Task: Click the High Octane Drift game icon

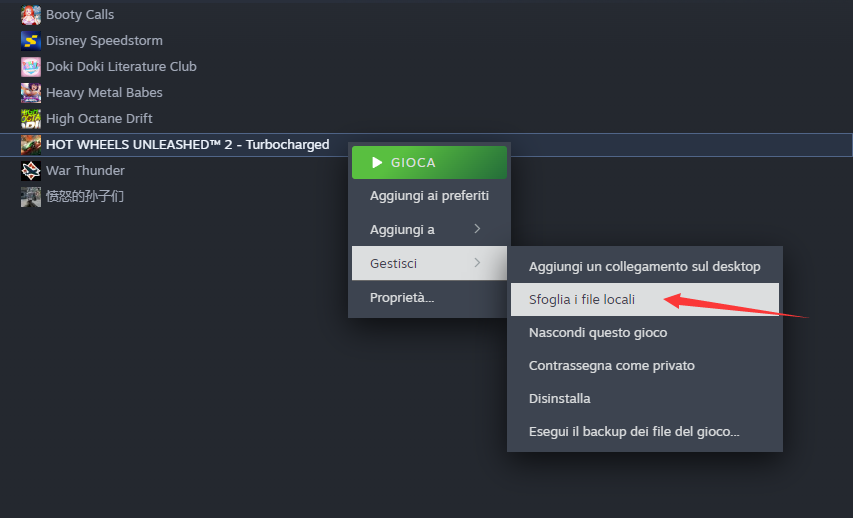Action: coord(31,119)
